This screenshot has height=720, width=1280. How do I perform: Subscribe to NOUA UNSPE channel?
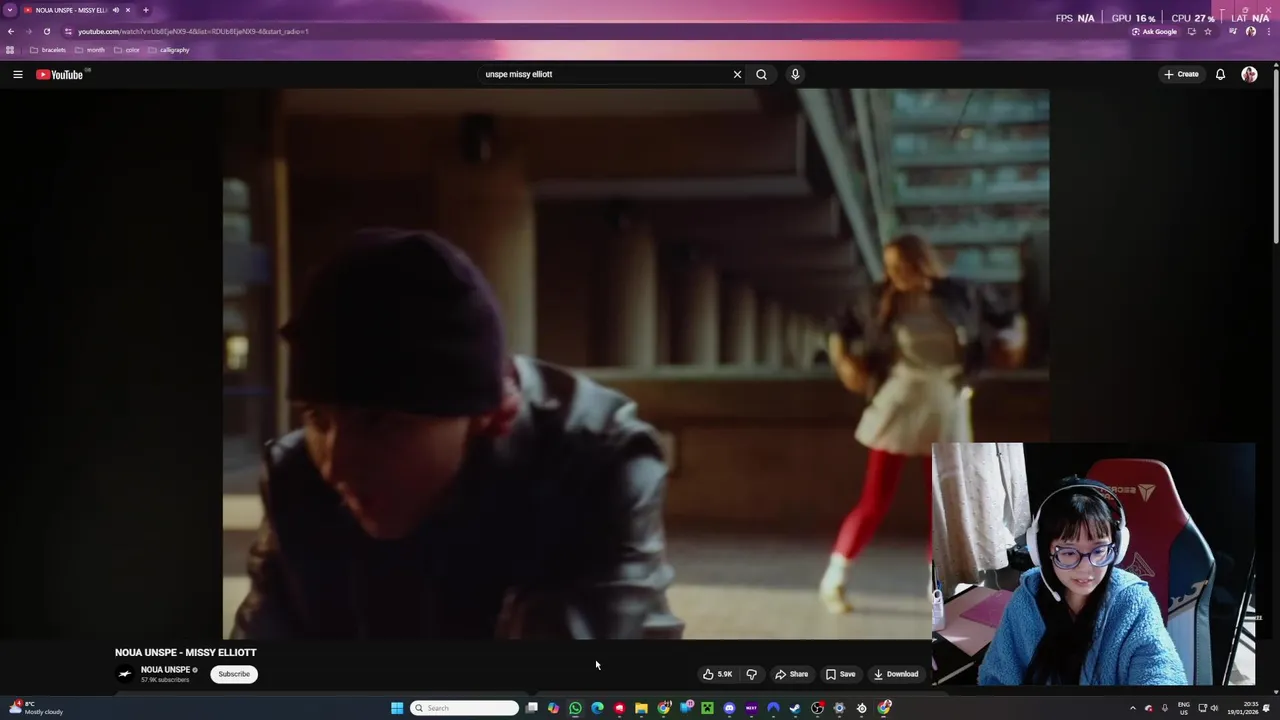234,674
